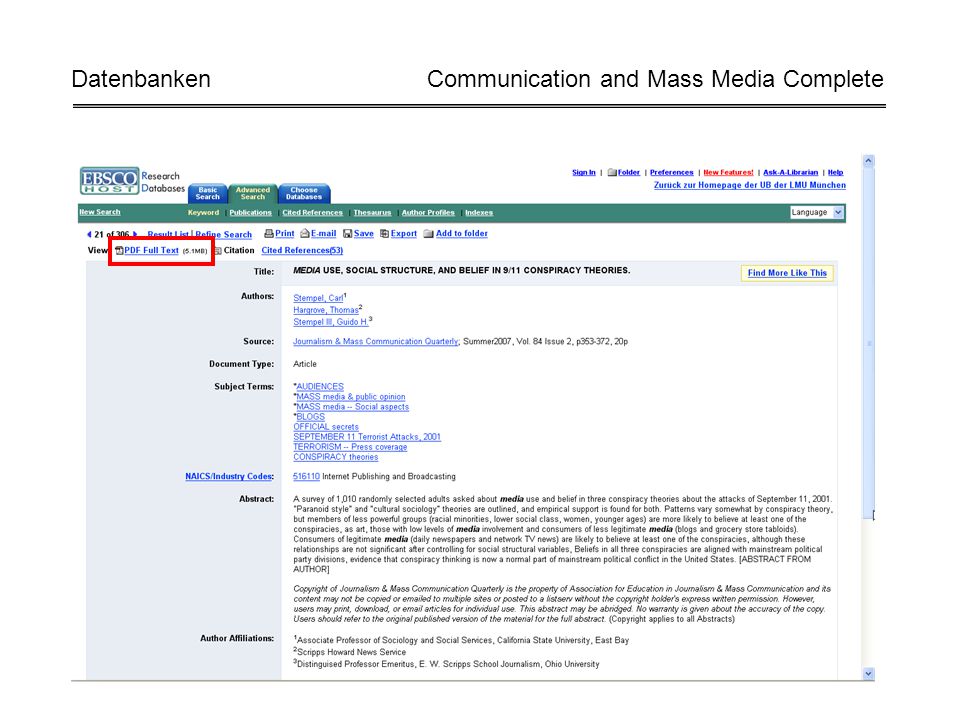Open the Cited References(53) link
Viewport: 960px width, 720px height.
click(x=302, y=250)
